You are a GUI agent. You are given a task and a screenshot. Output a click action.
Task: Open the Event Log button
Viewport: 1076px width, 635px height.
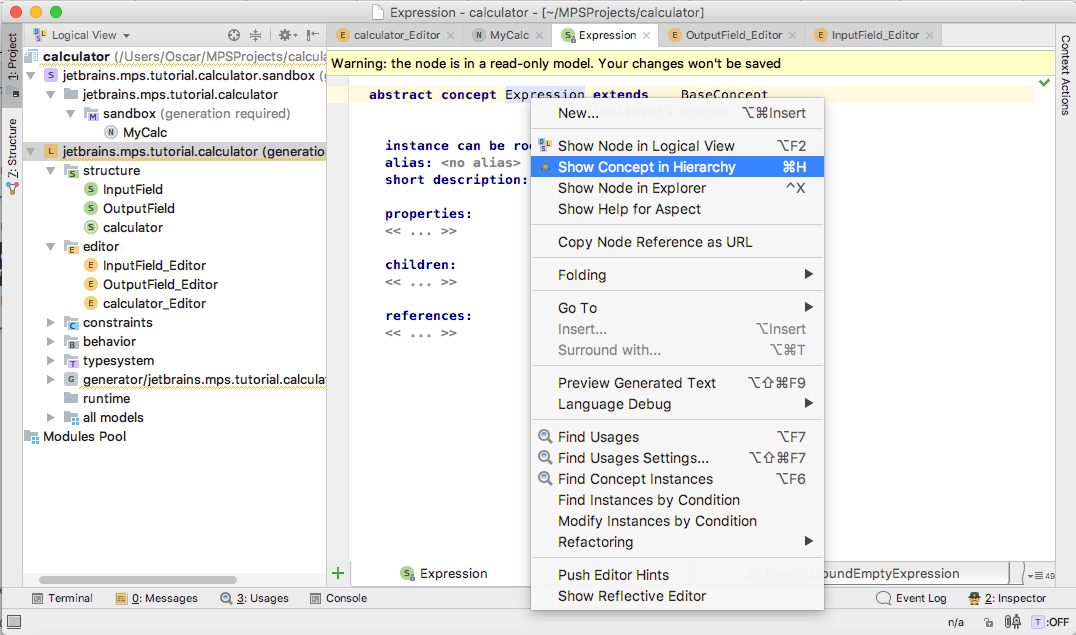coord(911,598)
